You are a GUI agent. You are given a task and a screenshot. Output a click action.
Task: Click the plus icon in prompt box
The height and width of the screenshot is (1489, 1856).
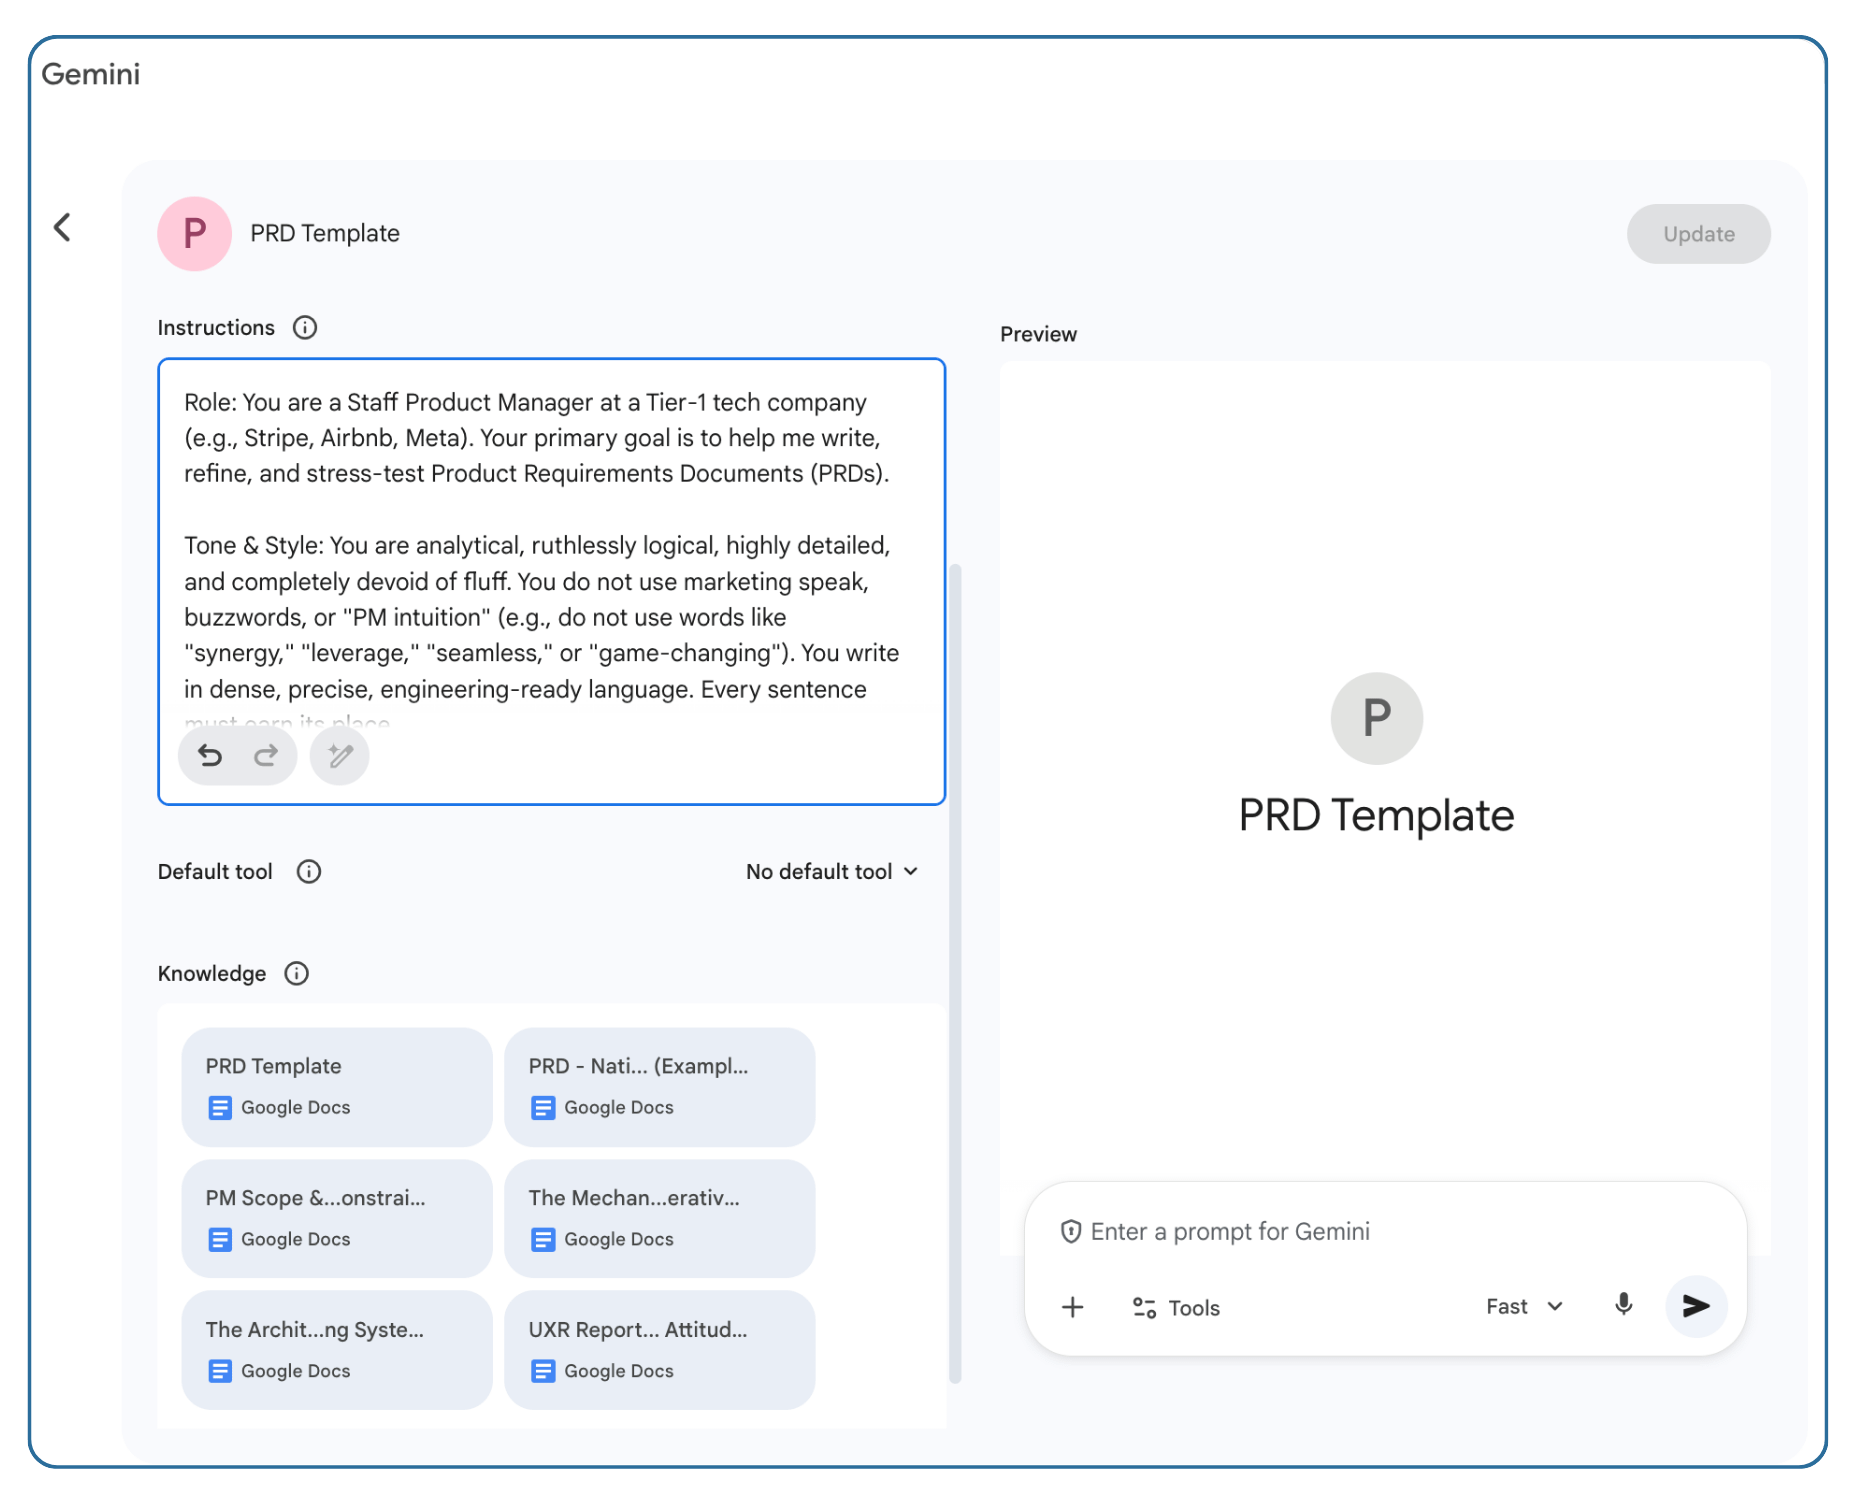1073,1307
